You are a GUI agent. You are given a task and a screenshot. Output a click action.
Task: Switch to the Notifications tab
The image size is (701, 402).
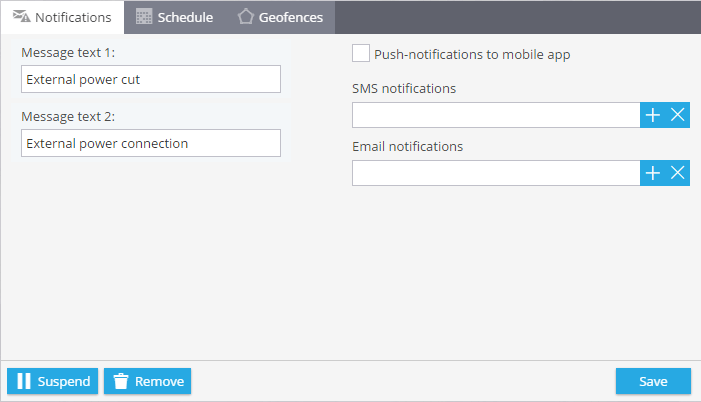[x=62, y=17]
